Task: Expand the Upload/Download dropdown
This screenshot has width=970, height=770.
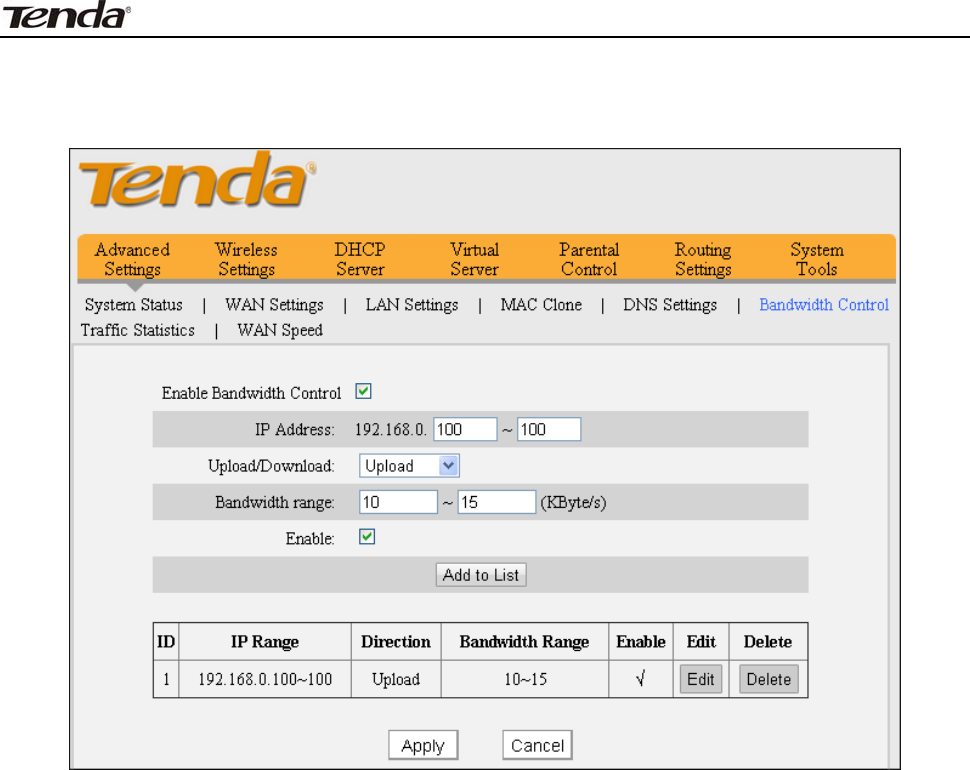Action: point(409,466)
